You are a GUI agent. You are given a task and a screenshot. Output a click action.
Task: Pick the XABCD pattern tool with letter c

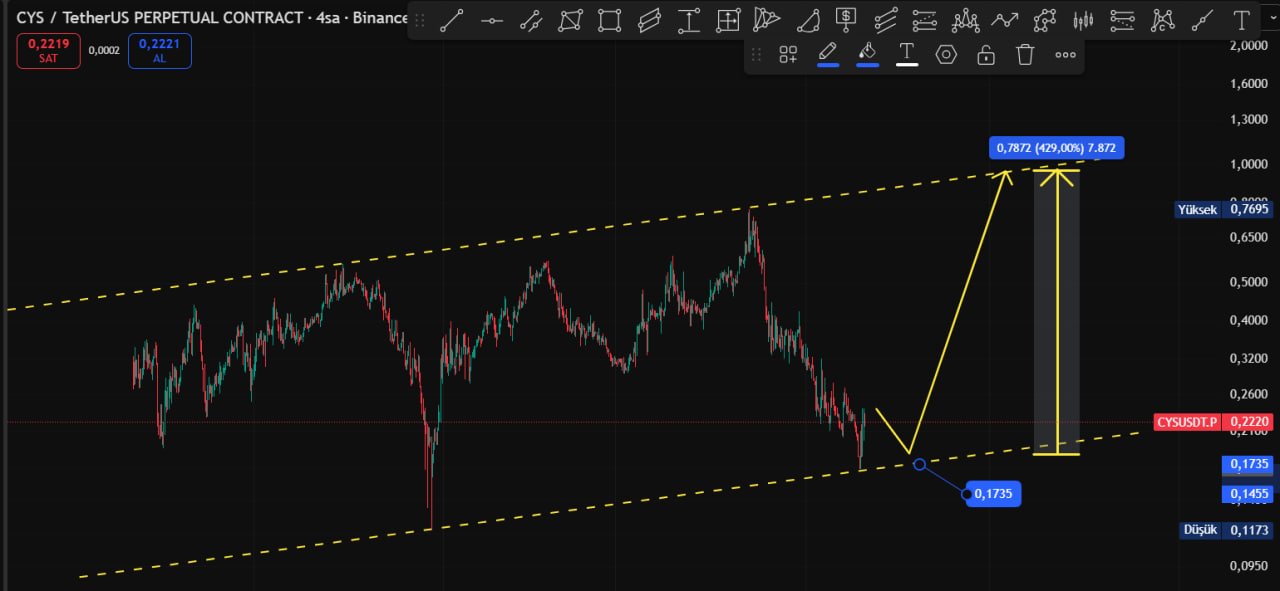click(1162, 19)
